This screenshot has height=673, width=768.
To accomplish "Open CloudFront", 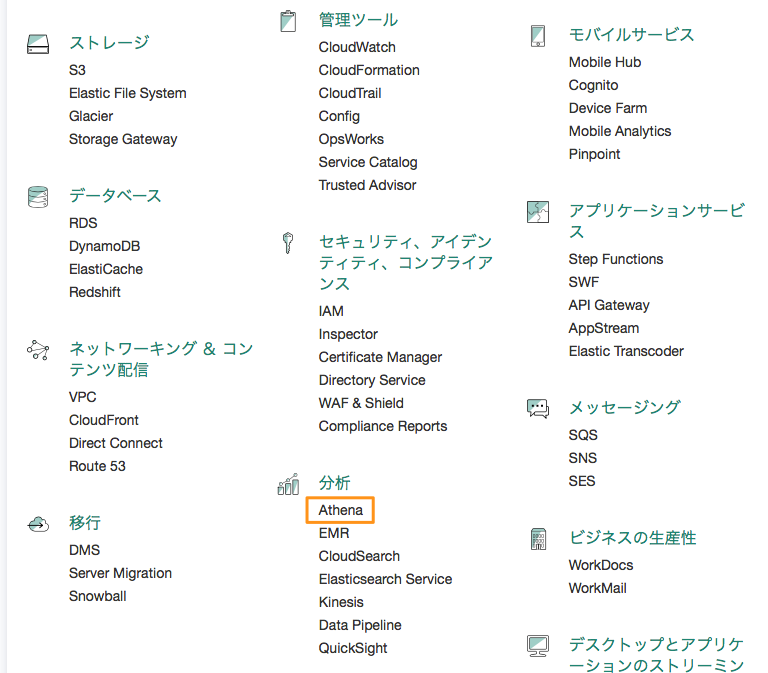I will pos(104,420).
